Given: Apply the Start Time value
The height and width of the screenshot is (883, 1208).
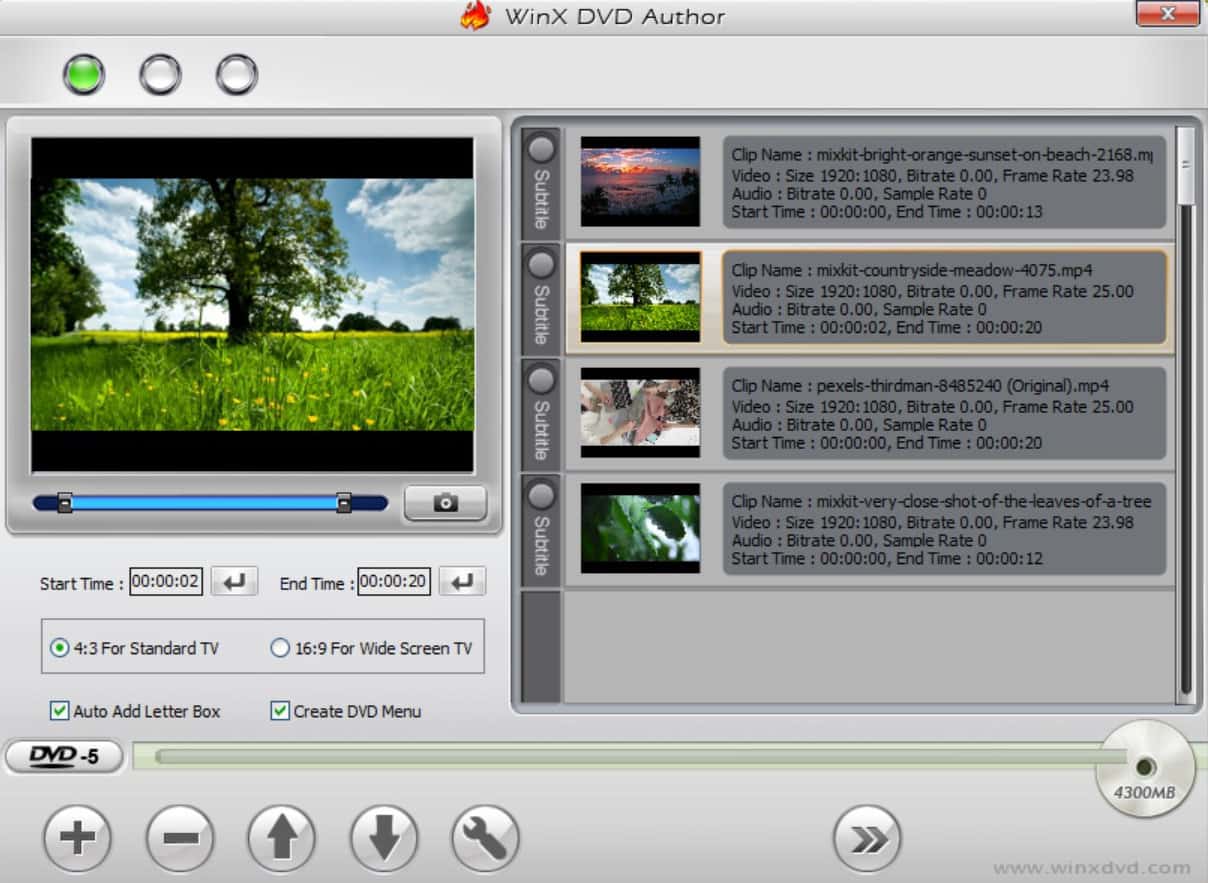Looking at the screenshot, I should pyautogui.click(x=234, y=581).
